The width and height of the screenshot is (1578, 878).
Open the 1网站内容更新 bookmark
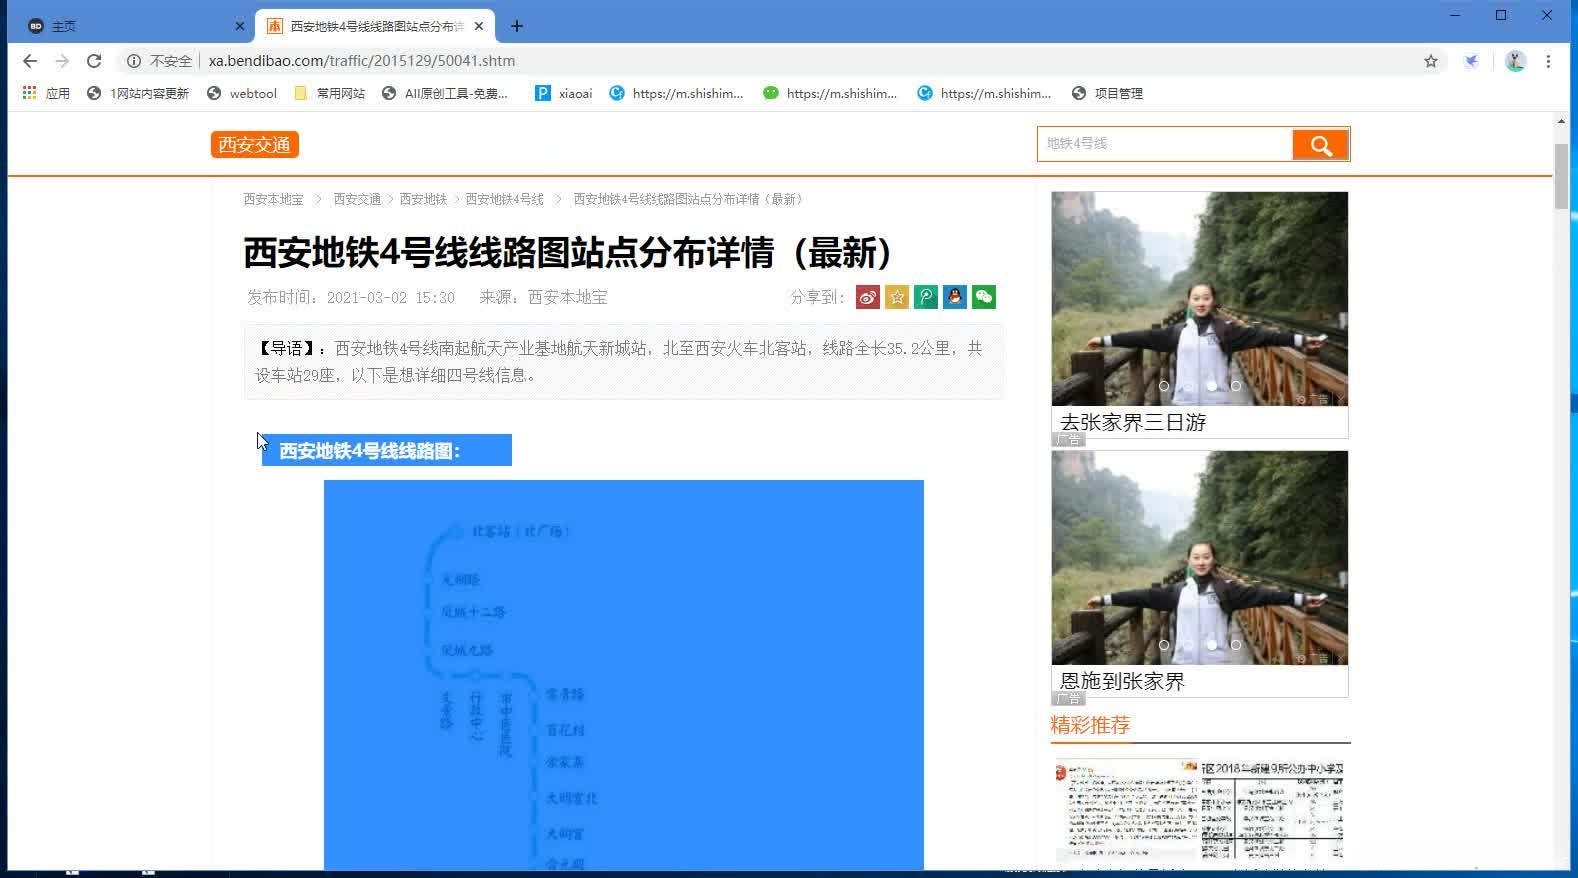[x=138, y=93]
